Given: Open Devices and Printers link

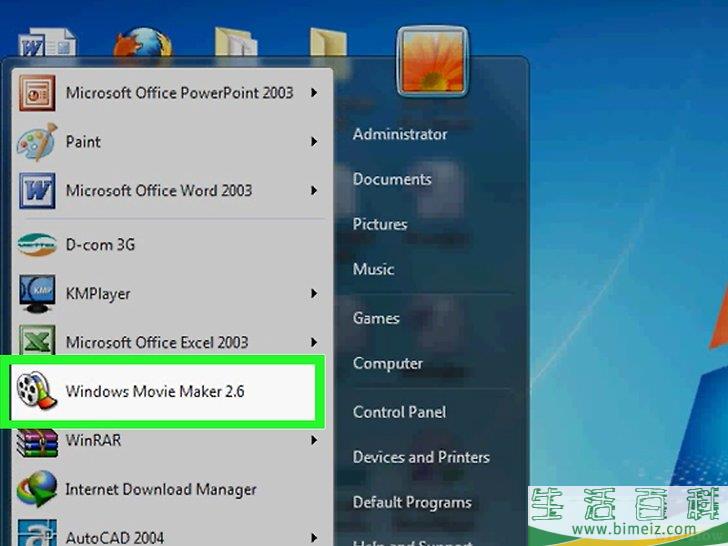Looking at the screenshot, I should tap(421, 457).
